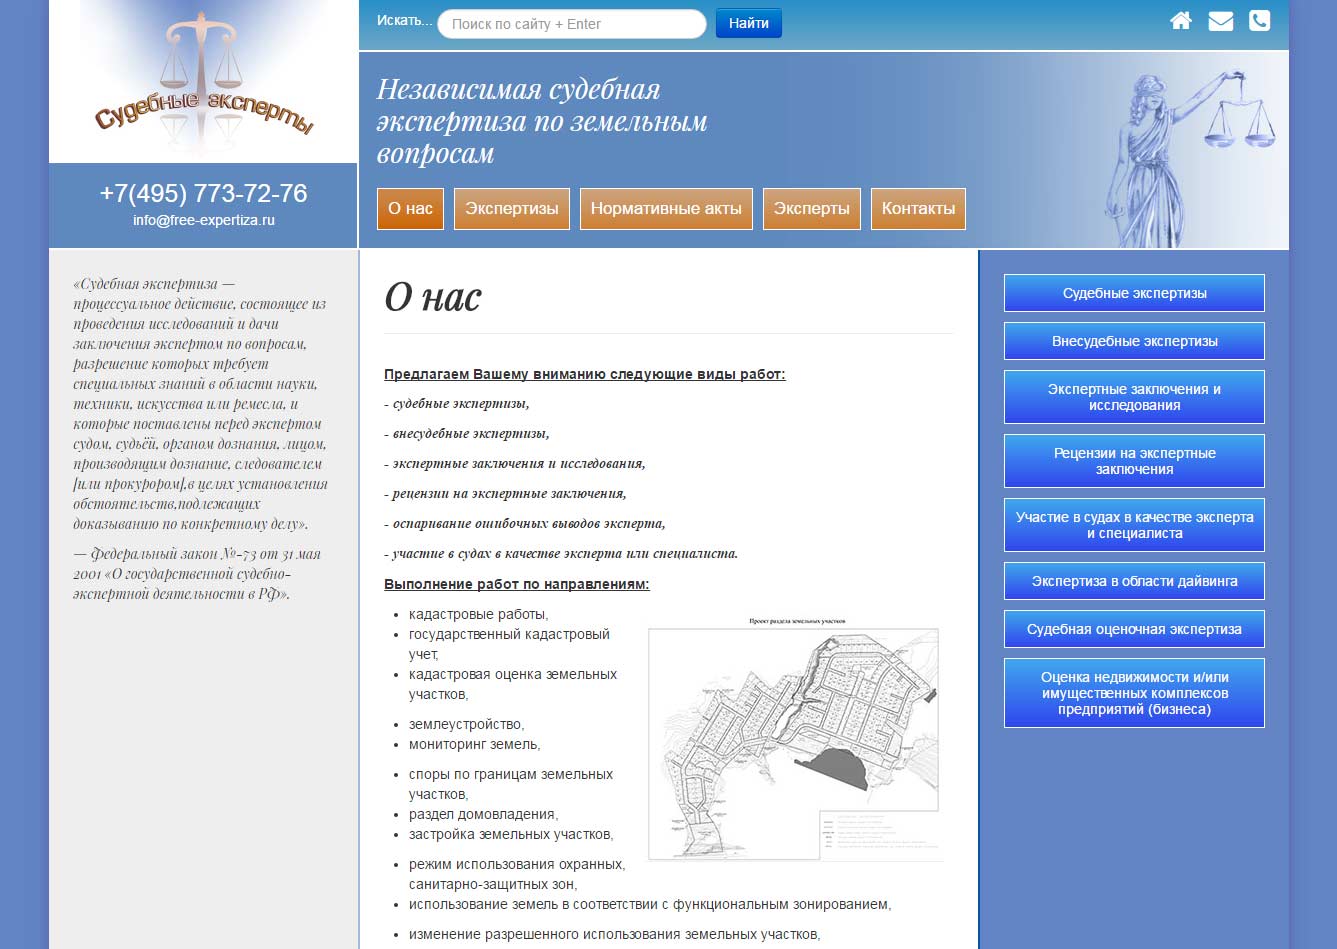The image size is (1337, 949).
Task: Focus the site search field
Action: 572,24
